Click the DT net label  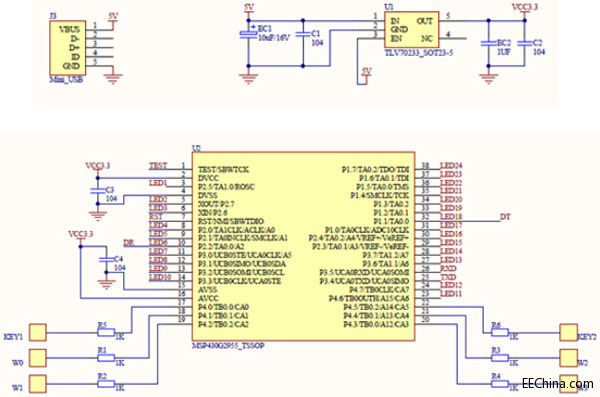505,217
